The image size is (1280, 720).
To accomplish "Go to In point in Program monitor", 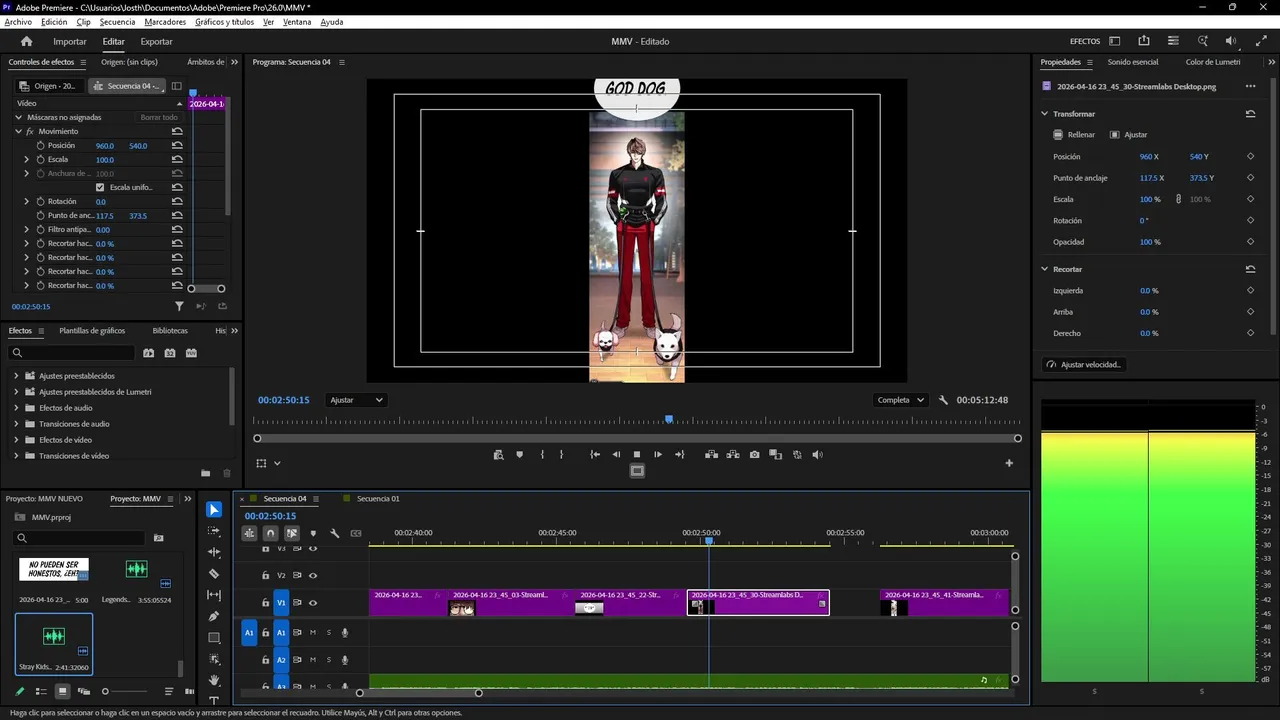I will (x=595, y=455).
